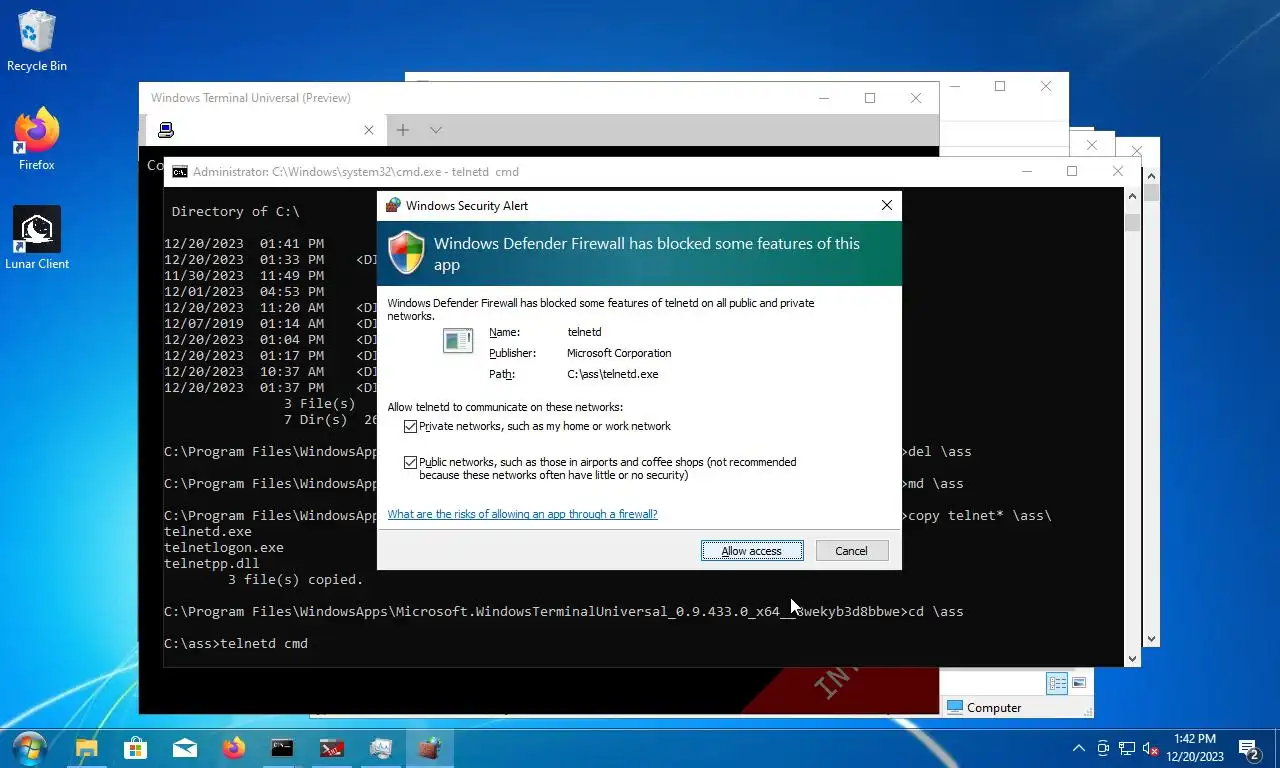
Task: Open the Lunar Client desktop shortcut
Action: pyautogui.click(x=37, y=238)
